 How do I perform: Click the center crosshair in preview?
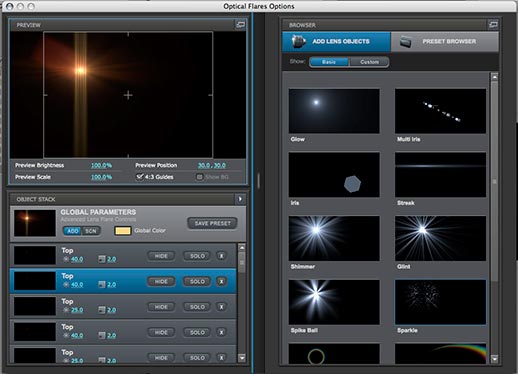pyautogui.click(x=128, y=95)
